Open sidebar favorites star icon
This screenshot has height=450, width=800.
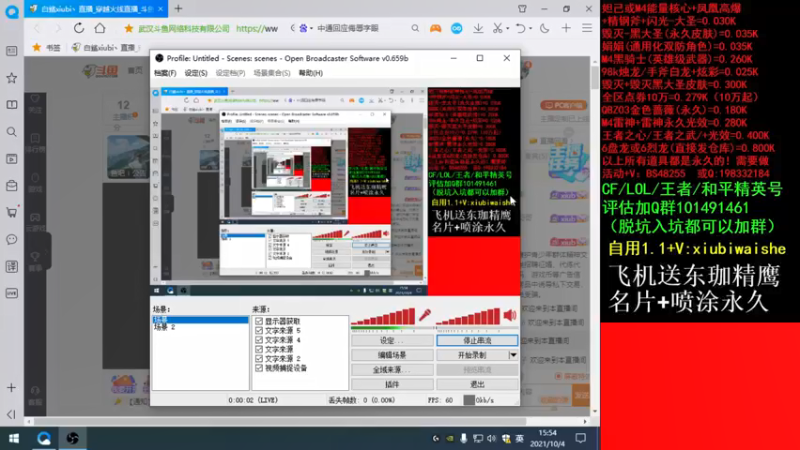[12, 78]
